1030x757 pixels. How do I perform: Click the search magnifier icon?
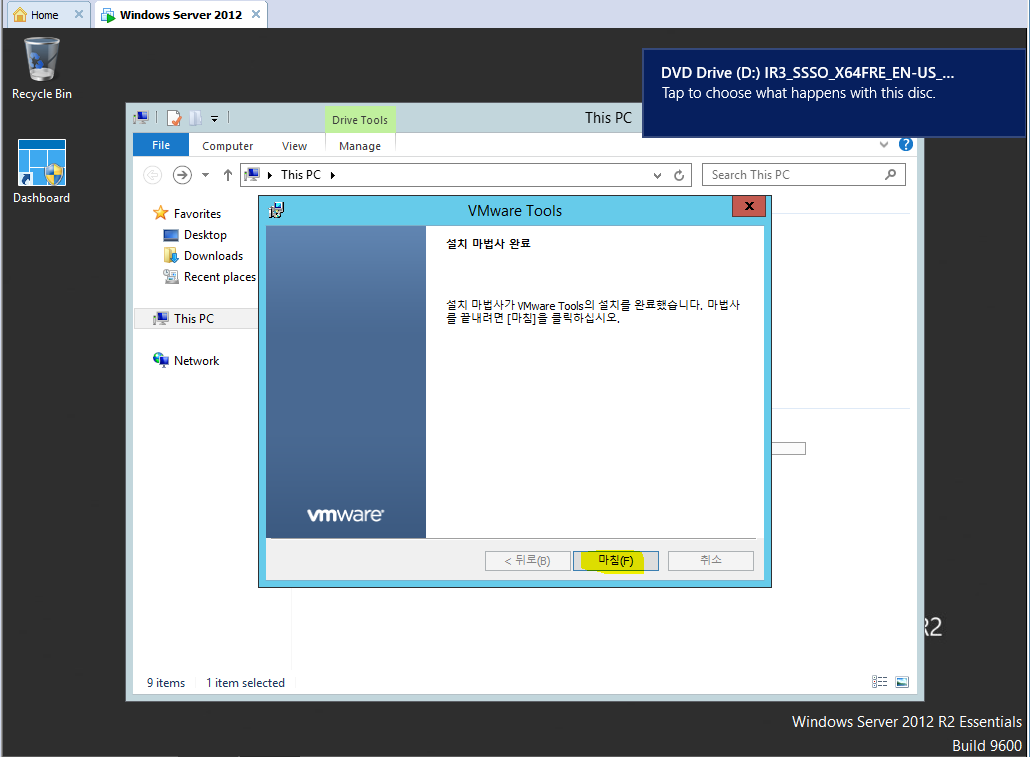pyautogui.click(x=891, y=175)
